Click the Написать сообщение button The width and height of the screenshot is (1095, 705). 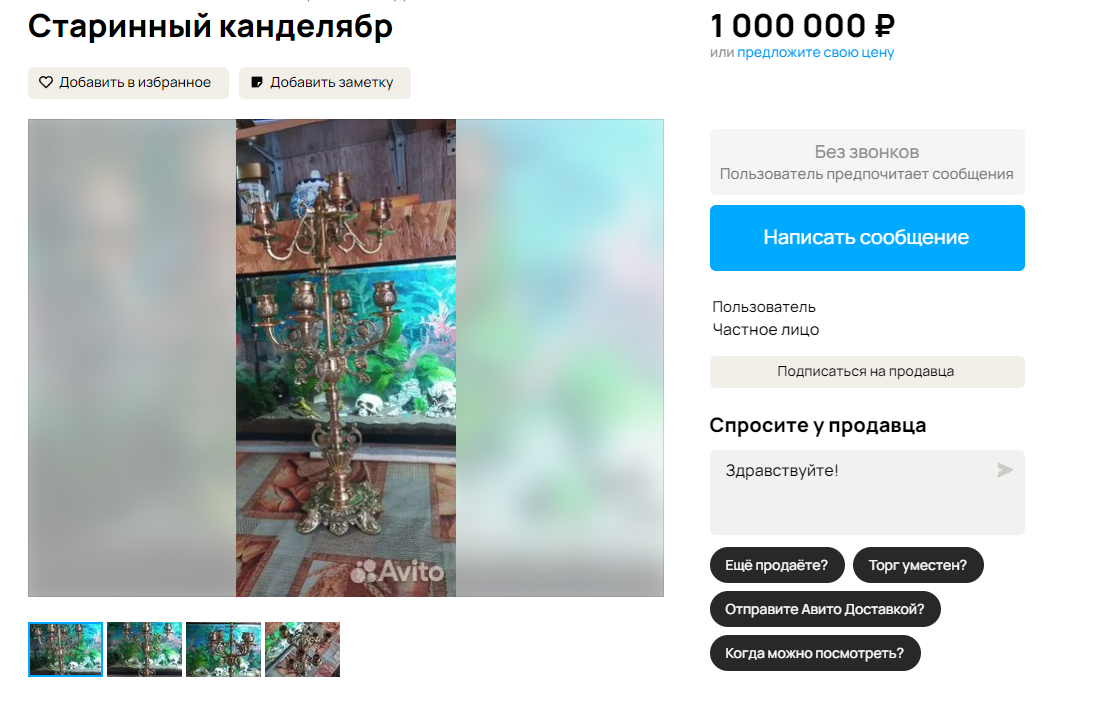tap(867, 237)
